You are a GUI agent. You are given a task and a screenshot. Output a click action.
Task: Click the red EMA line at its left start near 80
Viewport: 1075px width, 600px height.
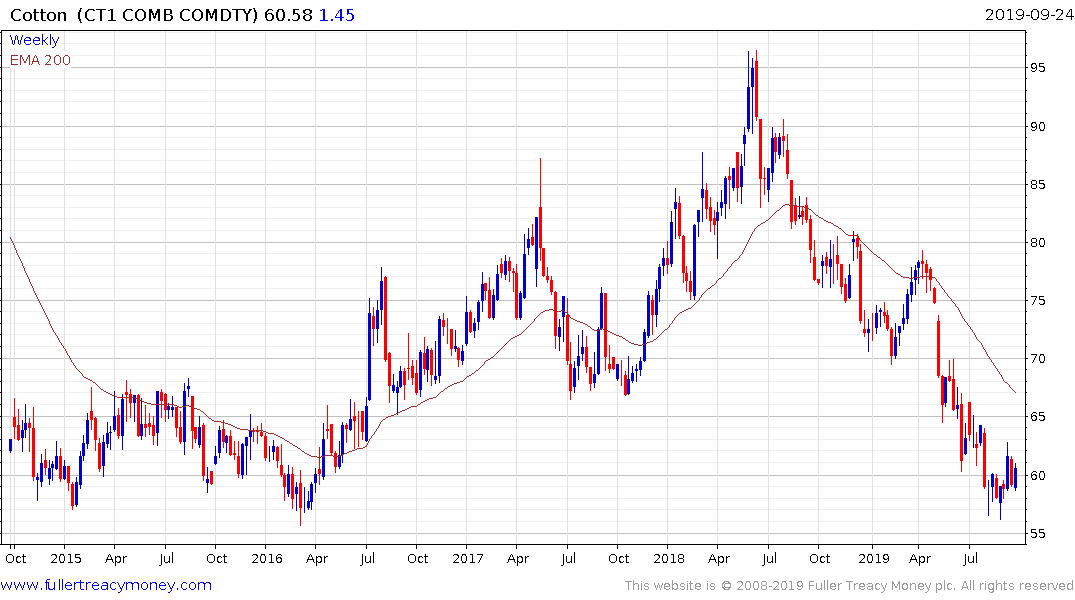(x=12, y=239)
